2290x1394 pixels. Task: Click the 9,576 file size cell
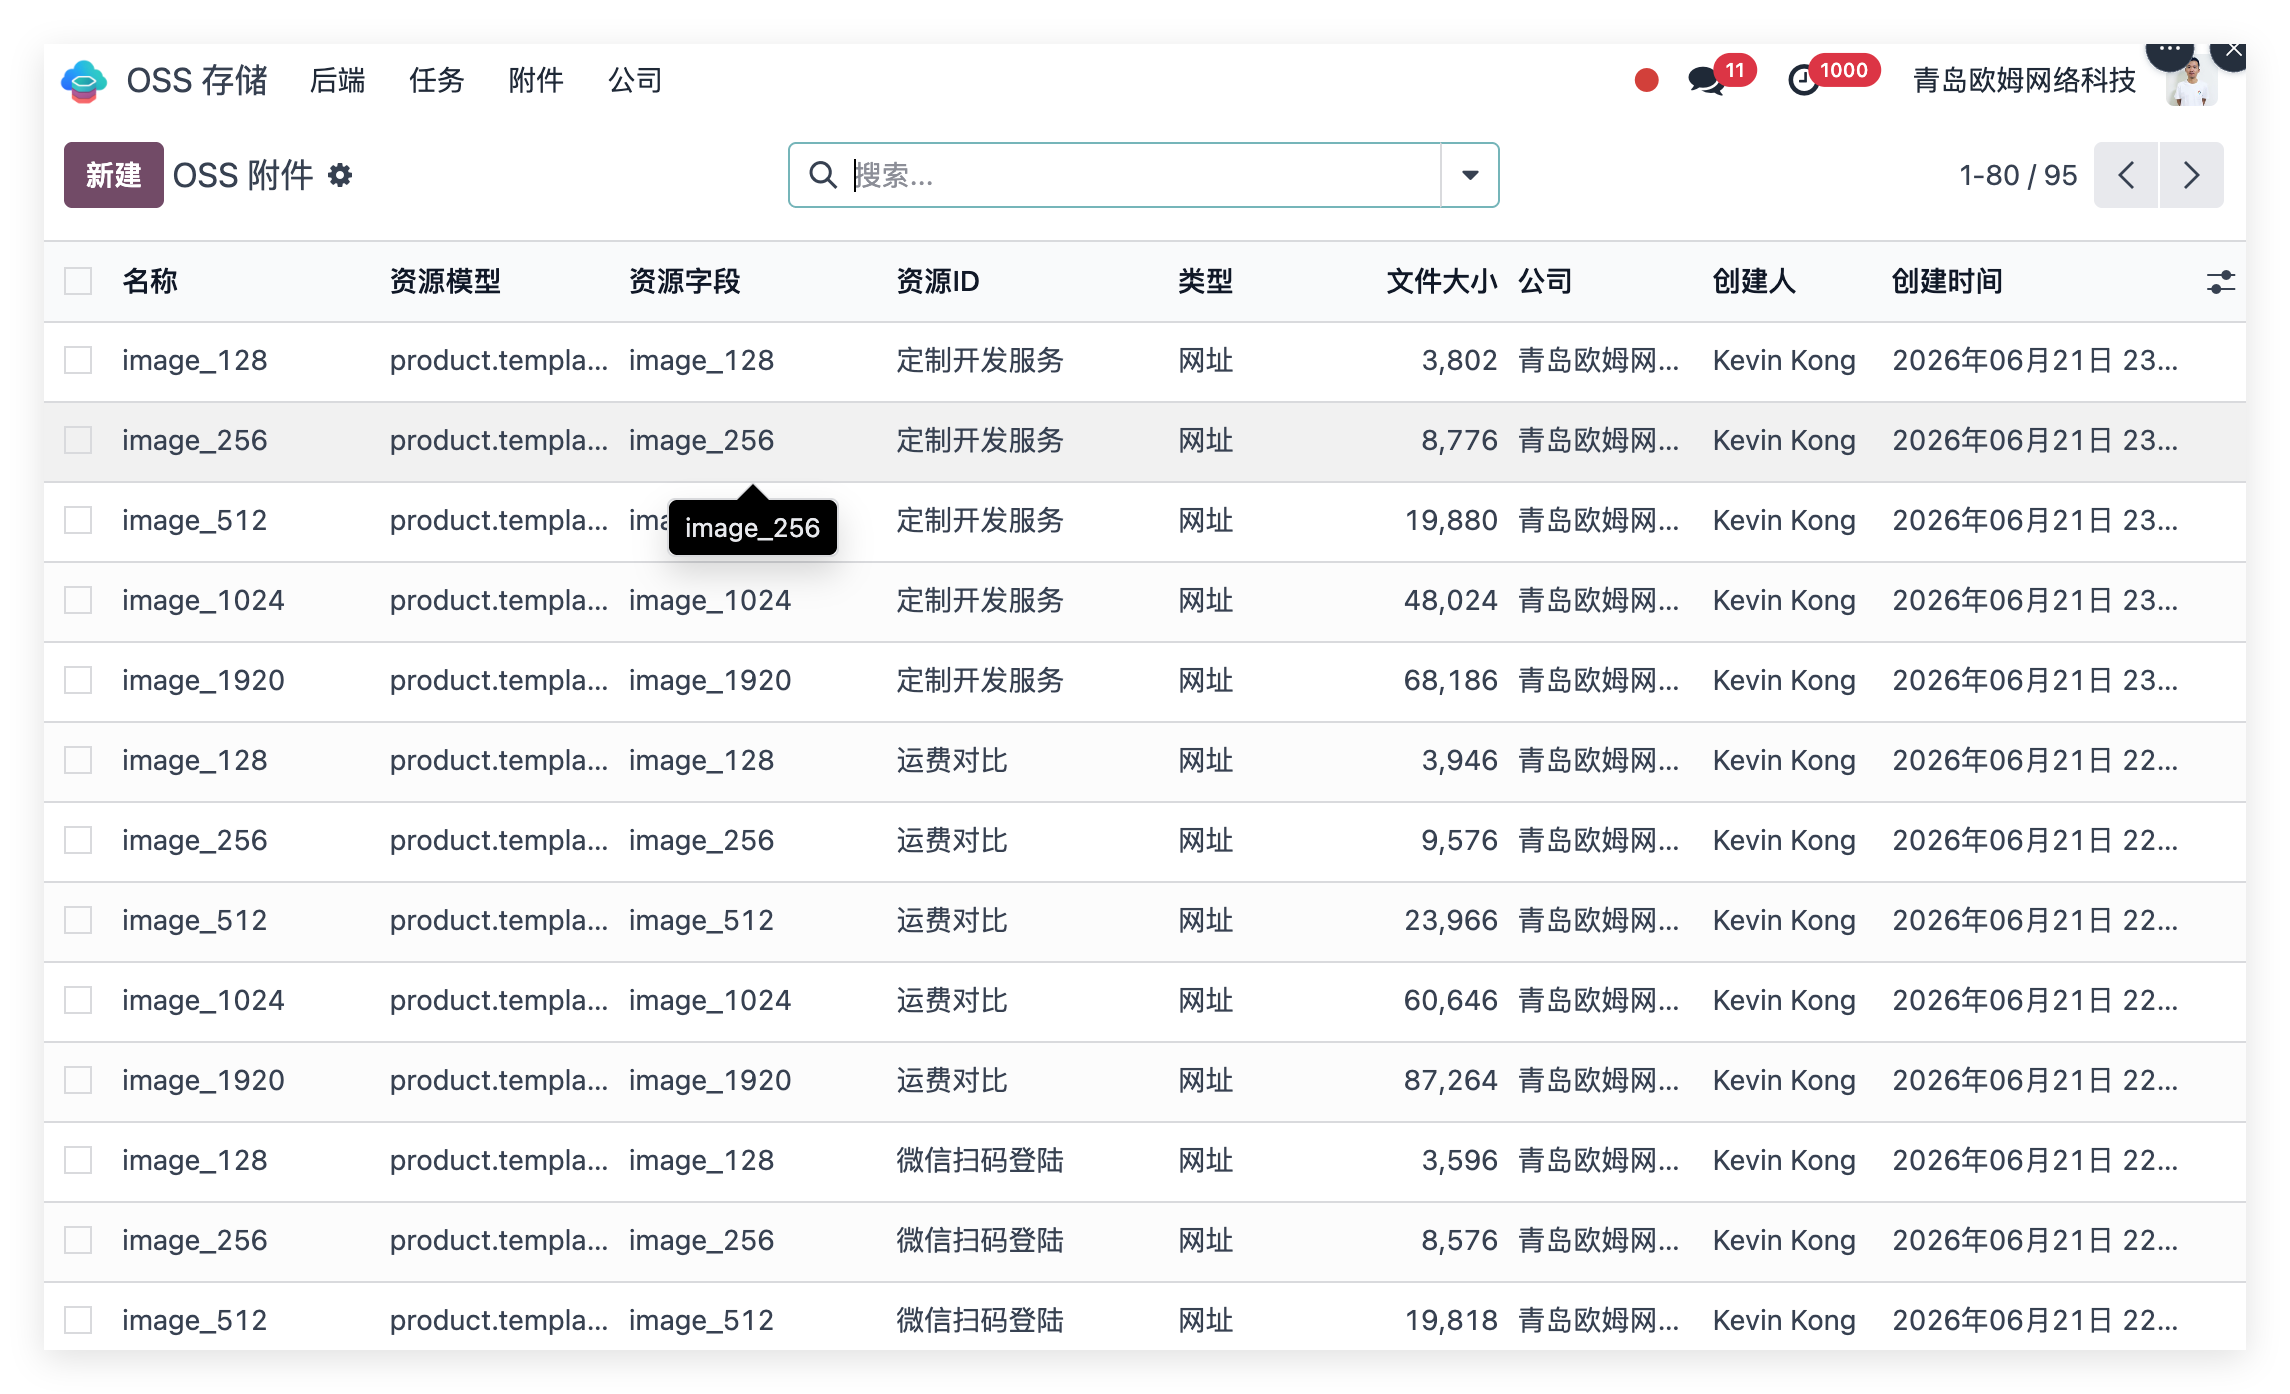pos(1459,840)
